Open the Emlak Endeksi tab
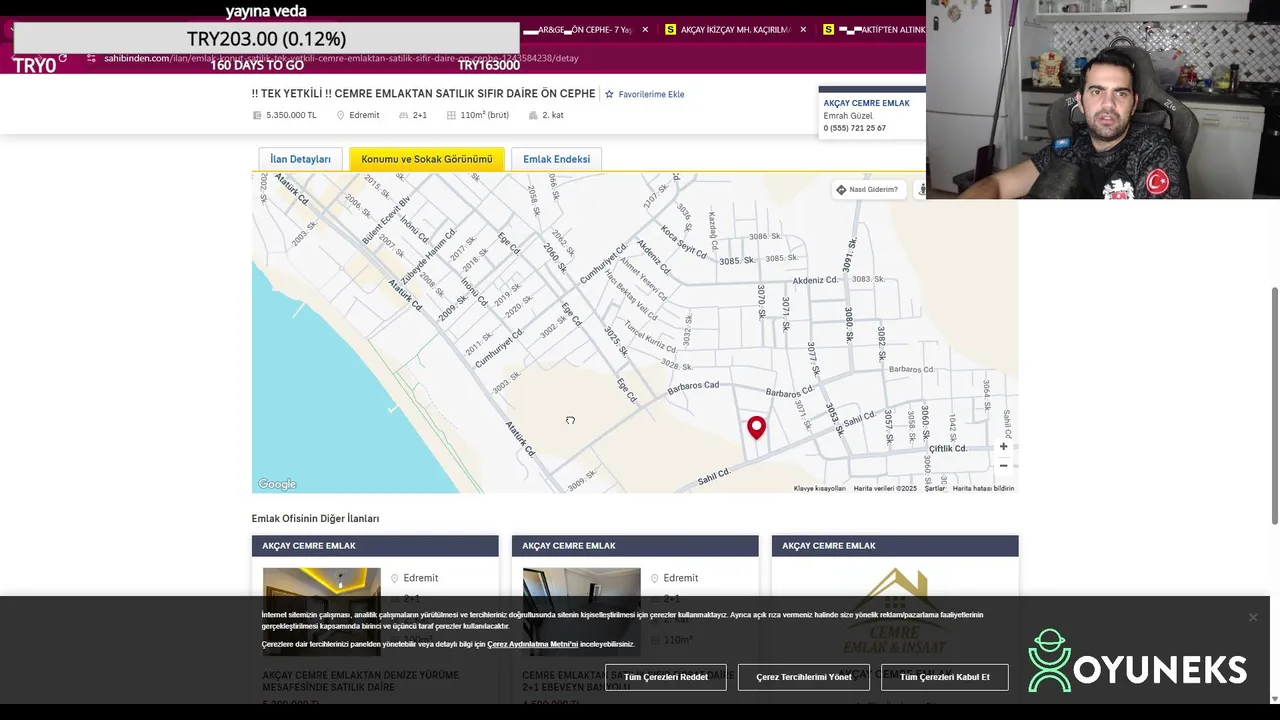The image size is (1280, 720). click(556, 159)
